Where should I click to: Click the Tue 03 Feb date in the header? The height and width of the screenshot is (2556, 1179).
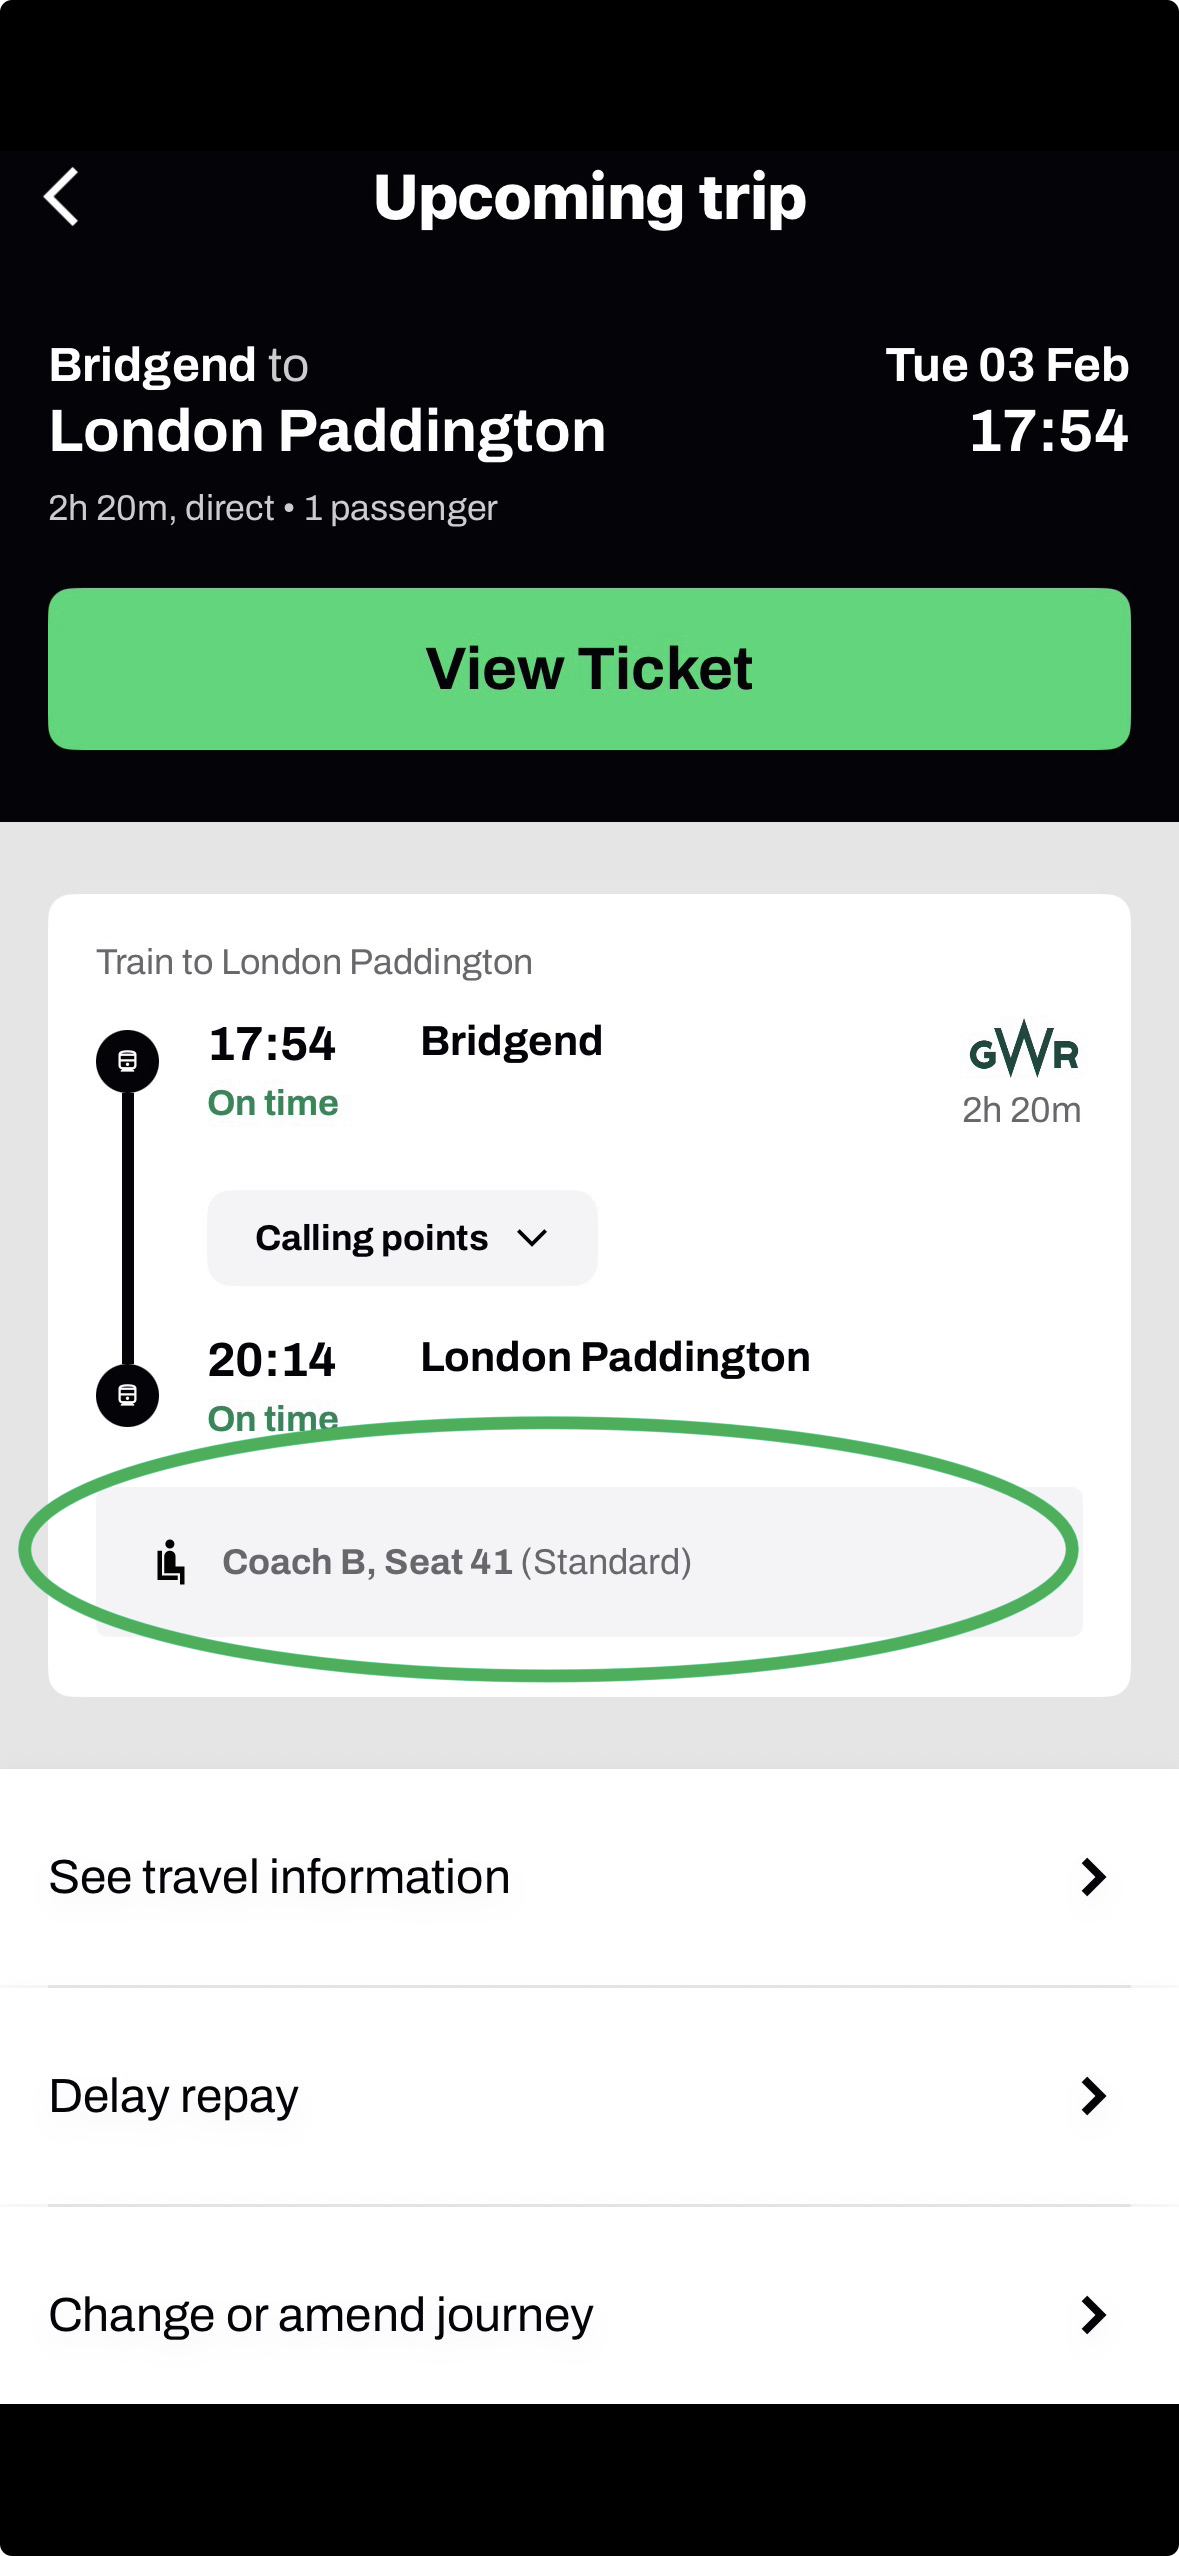1006,365
